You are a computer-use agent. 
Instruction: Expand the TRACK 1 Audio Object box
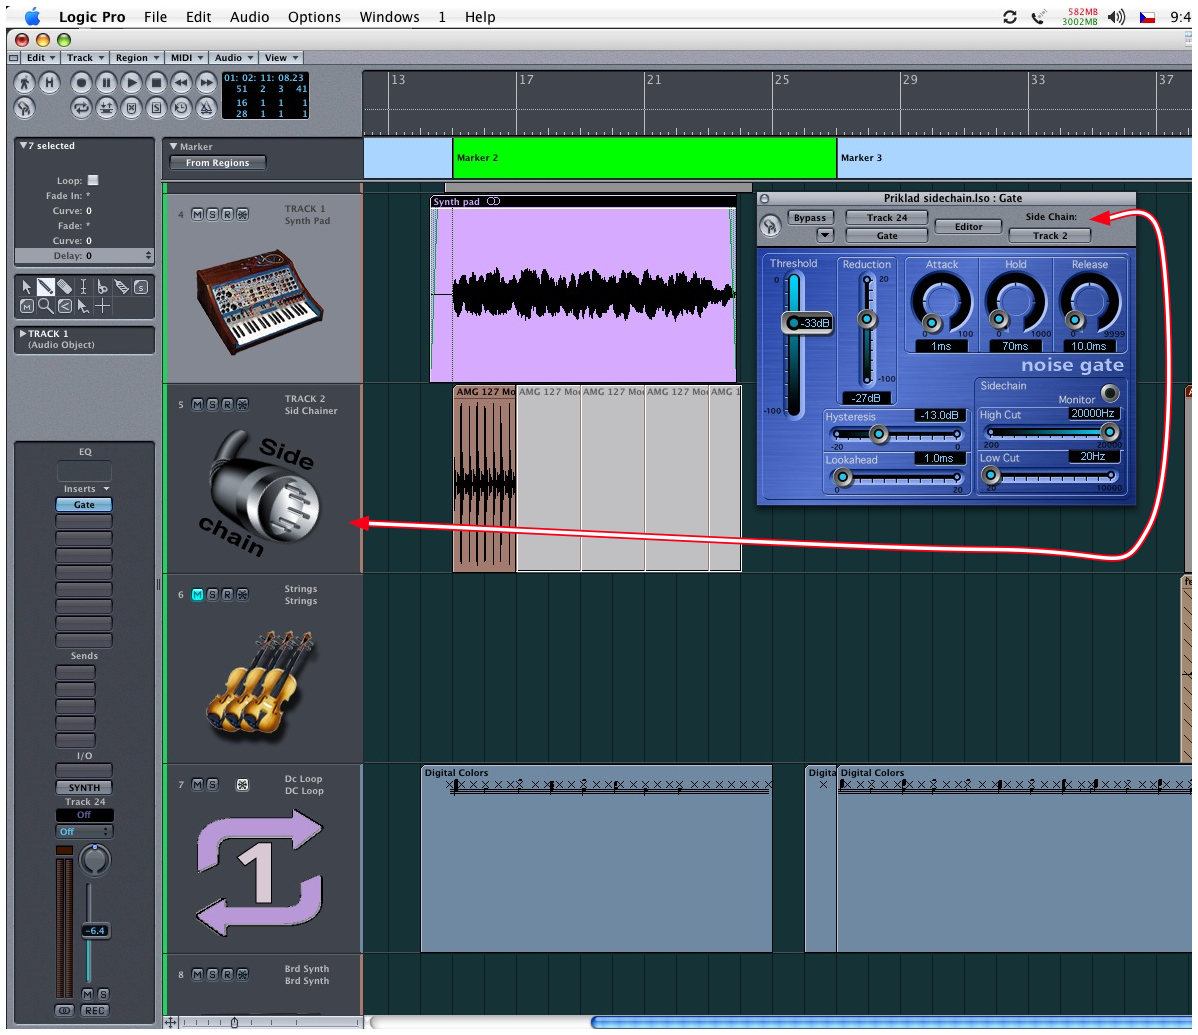tap(22, 334)
